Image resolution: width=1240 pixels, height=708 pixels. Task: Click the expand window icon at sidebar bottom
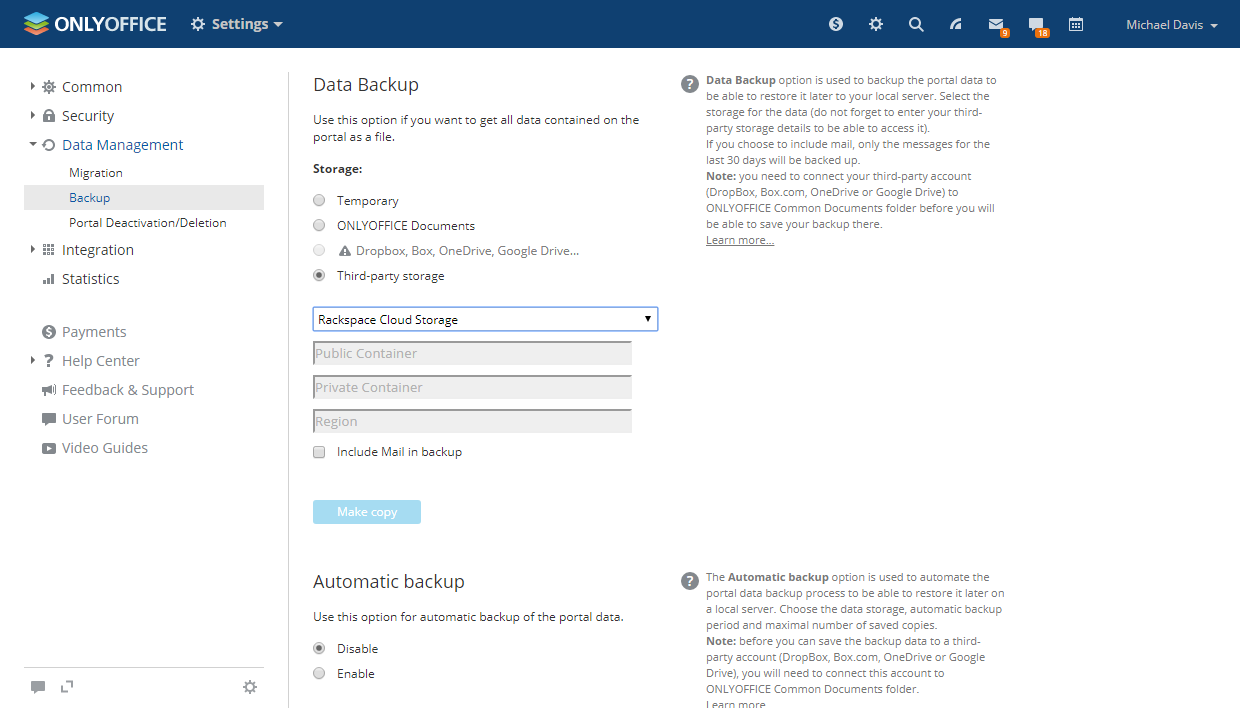pyautogui.click(x=67, y=686)
